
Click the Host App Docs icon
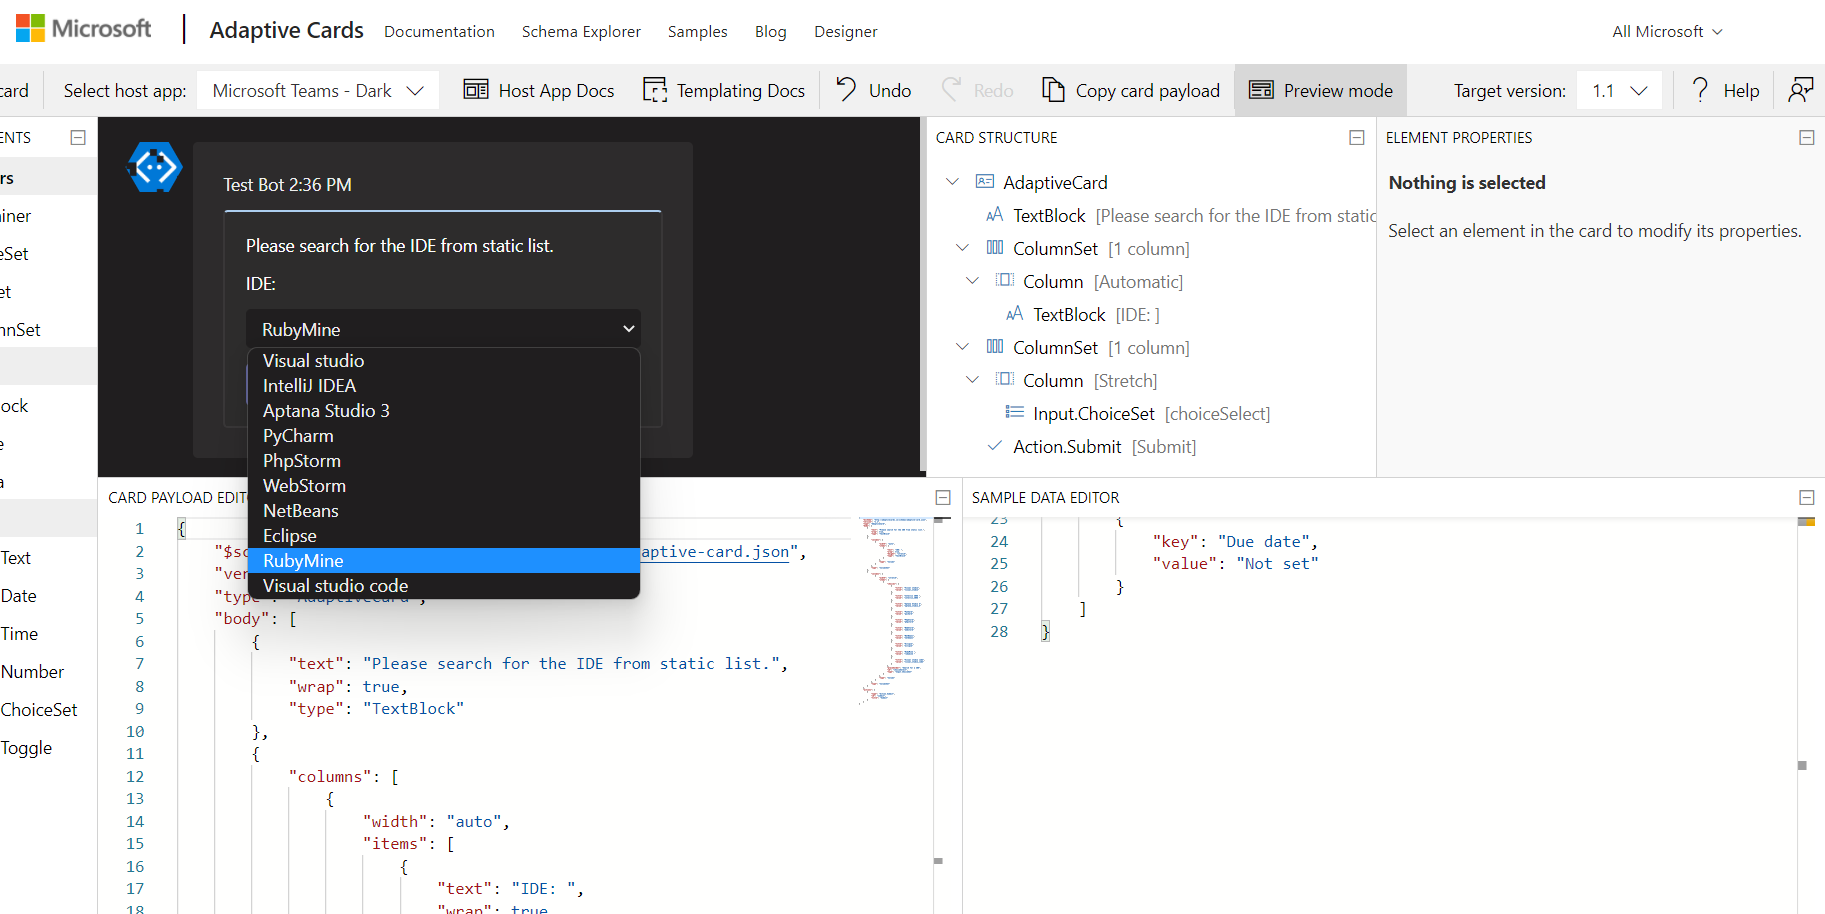click(475, 90)
